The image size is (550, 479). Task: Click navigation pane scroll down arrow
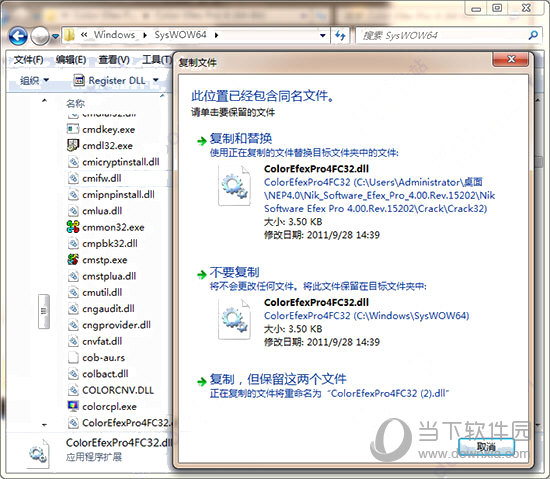click(x=44, y=425)
